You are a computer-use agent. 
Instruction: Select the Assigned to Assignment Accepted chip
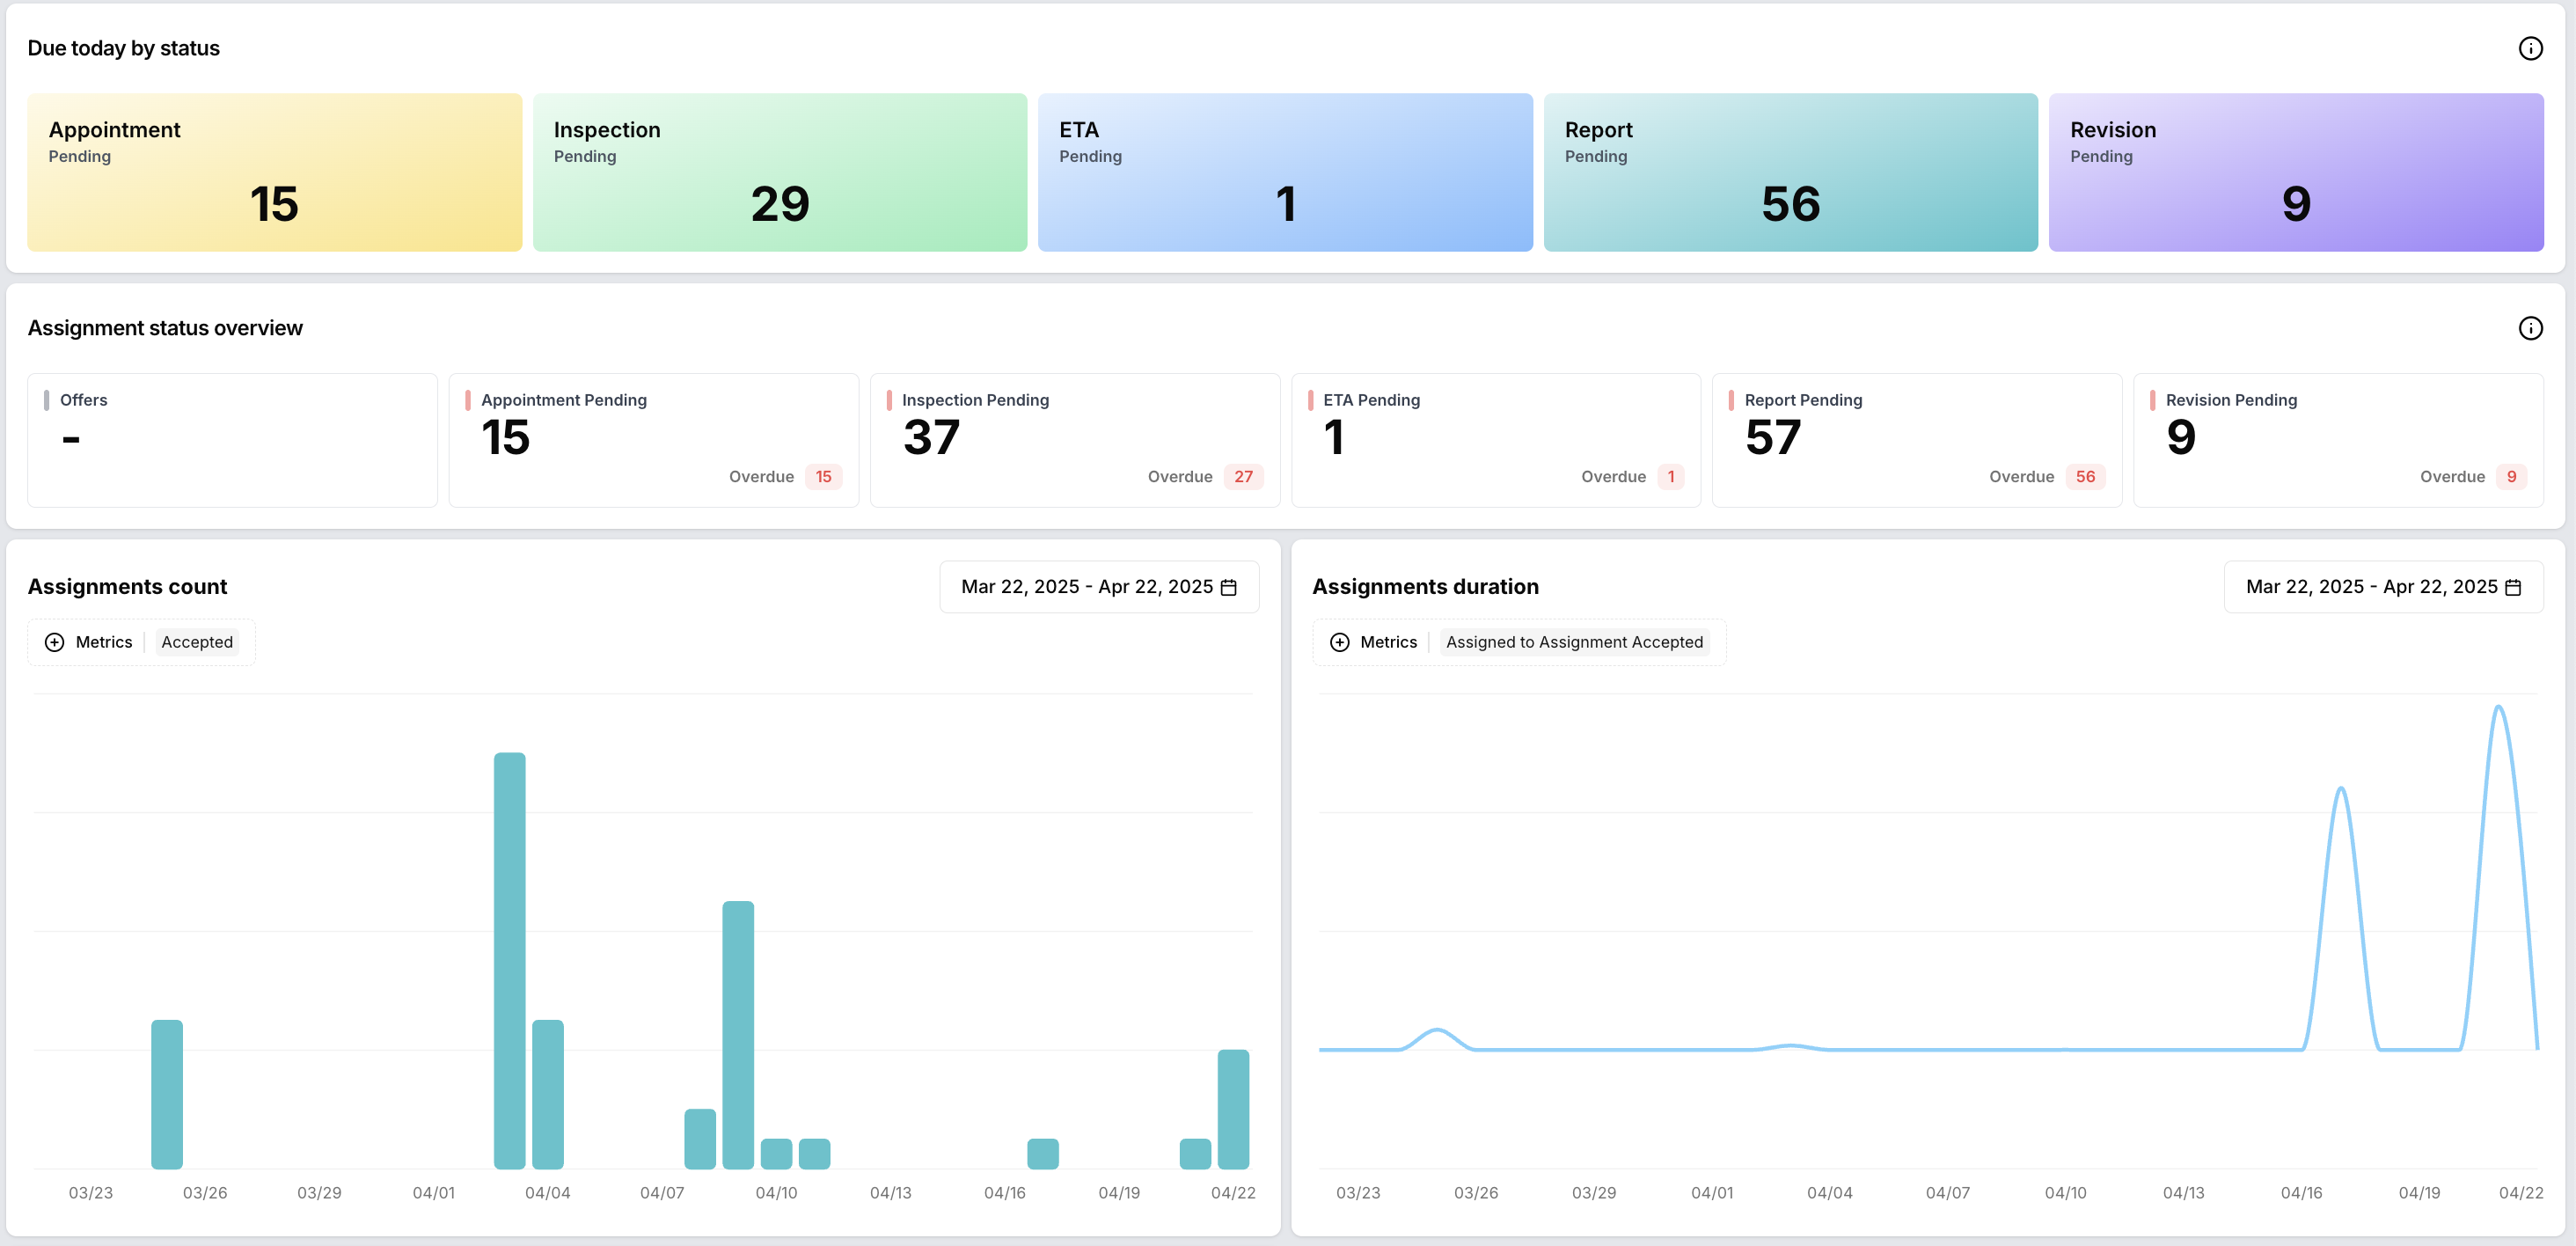(x=1573, y=642)
